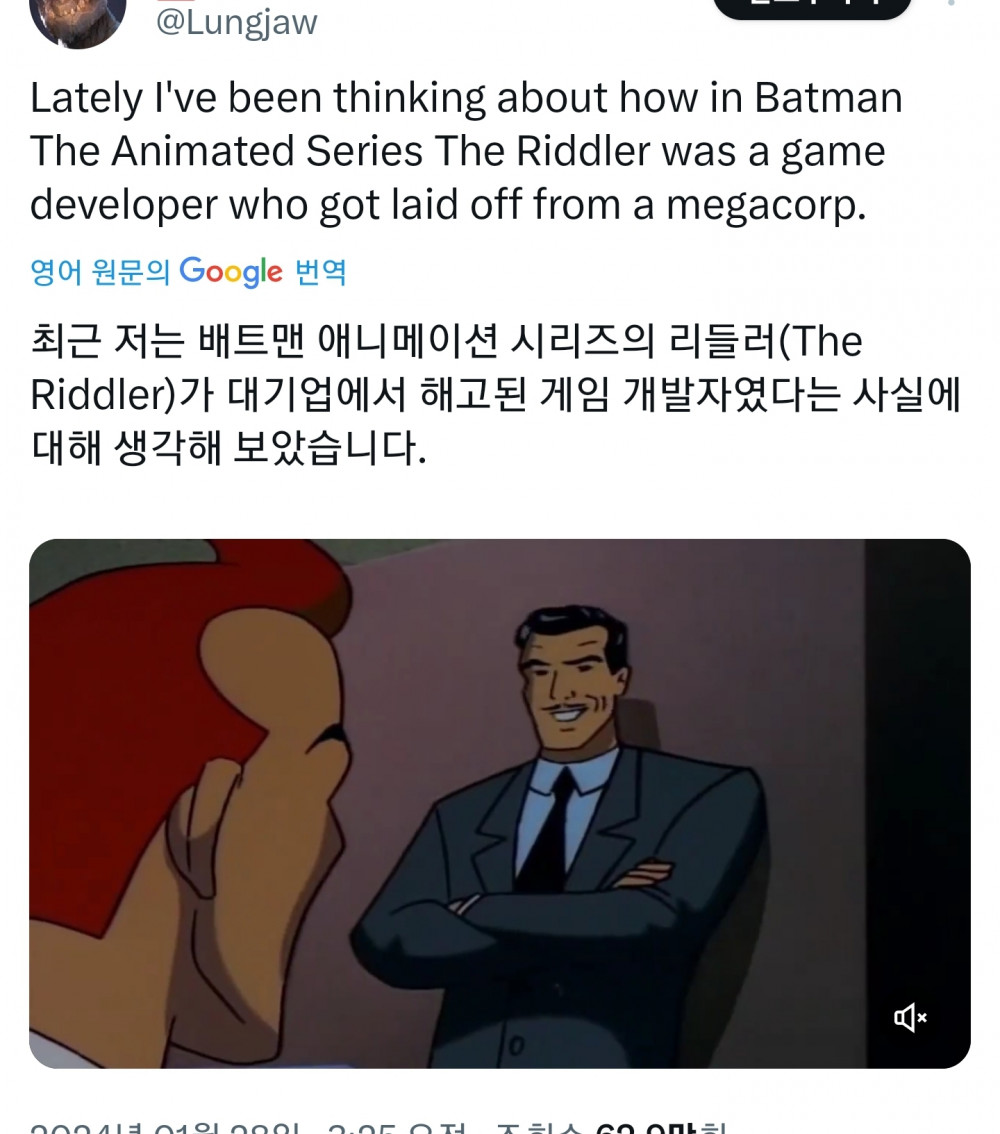Open the @Lungjaw handle link
The image size is (1000, 1134).
click(x=236, y=22)
